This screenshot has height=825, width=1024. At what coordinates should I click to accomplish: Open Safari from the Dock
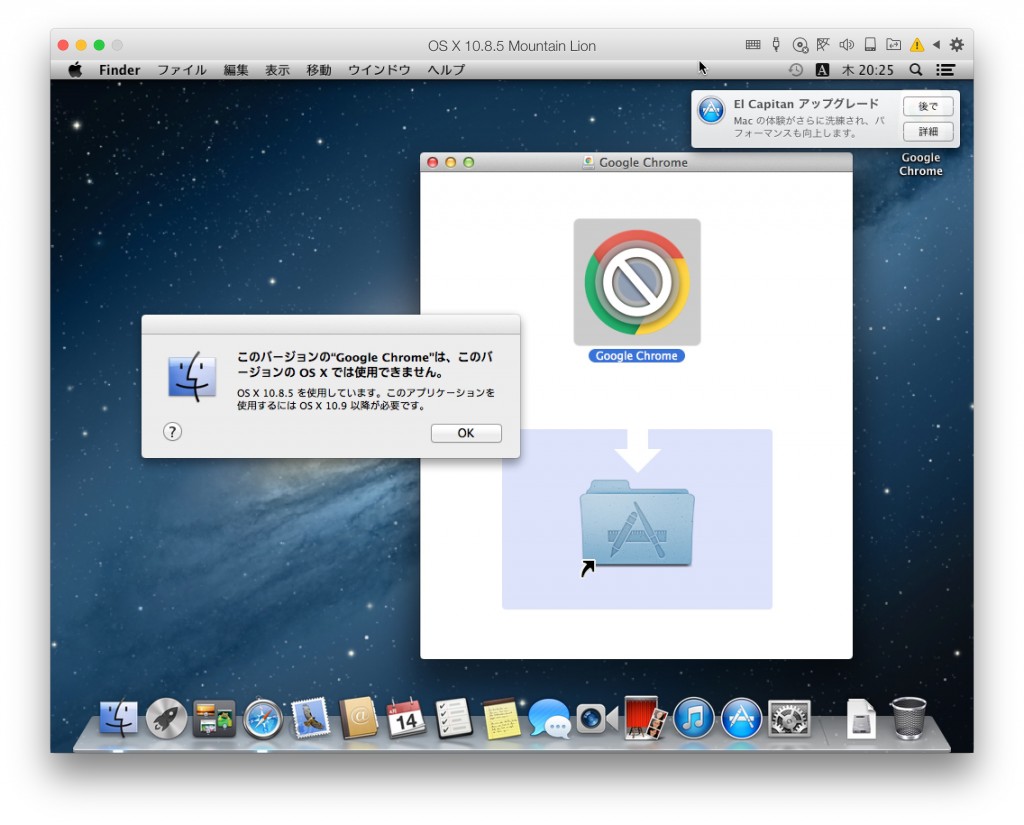coord(263,718)
